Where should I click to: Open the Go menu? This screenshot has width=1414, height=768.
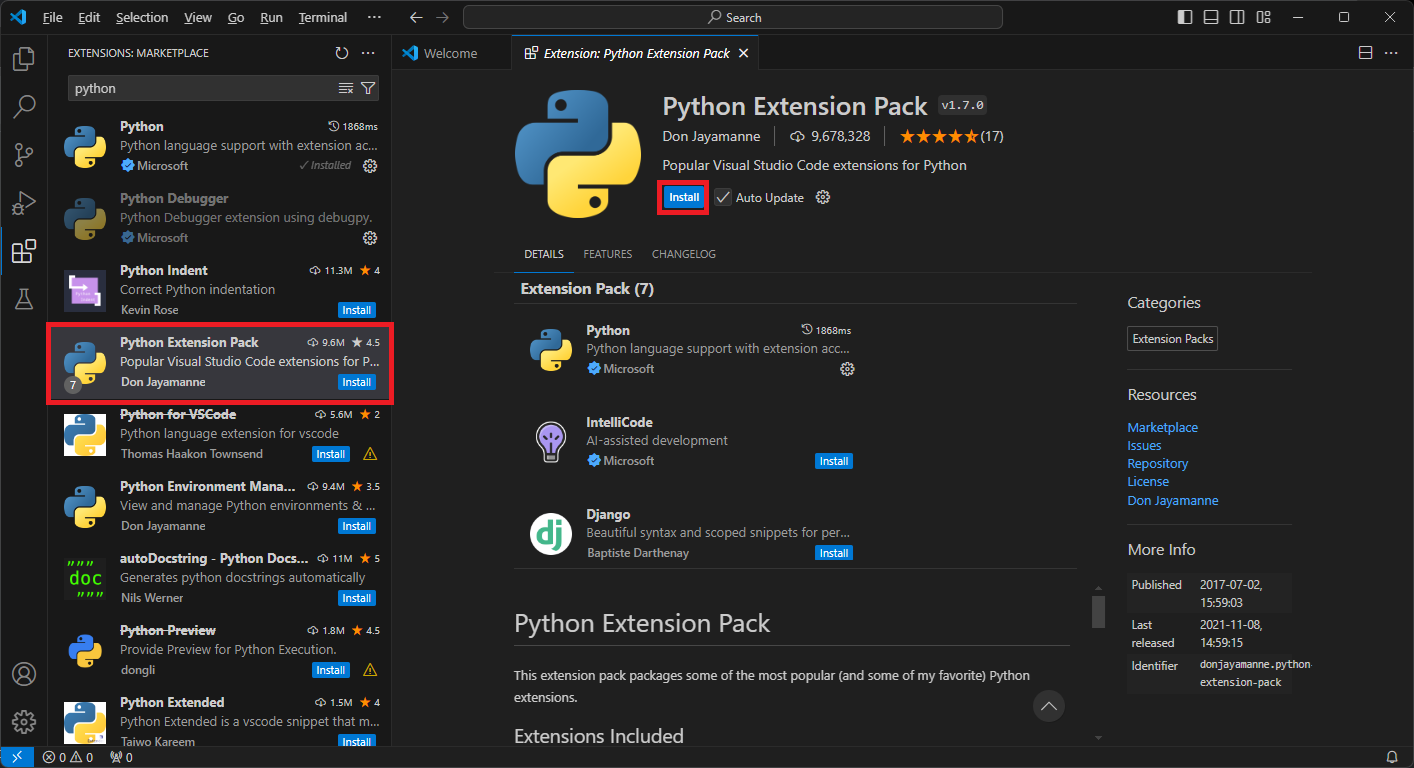(236, 17)
